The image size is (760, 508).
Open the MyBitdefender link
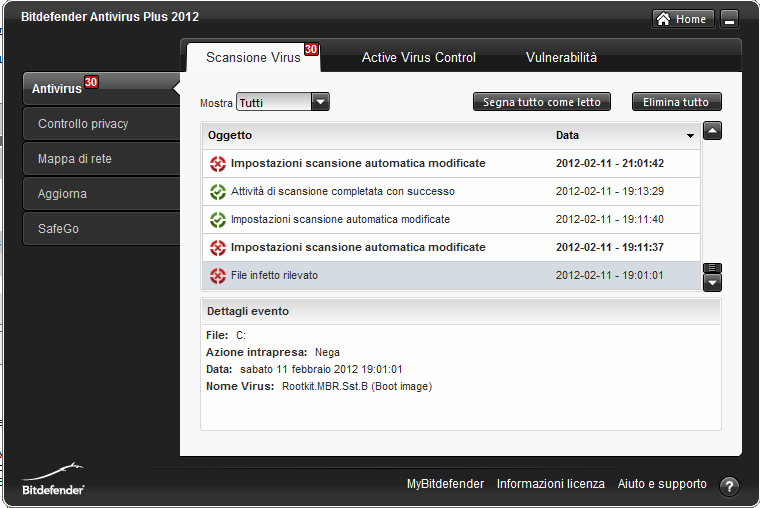[x=445, y=484]
